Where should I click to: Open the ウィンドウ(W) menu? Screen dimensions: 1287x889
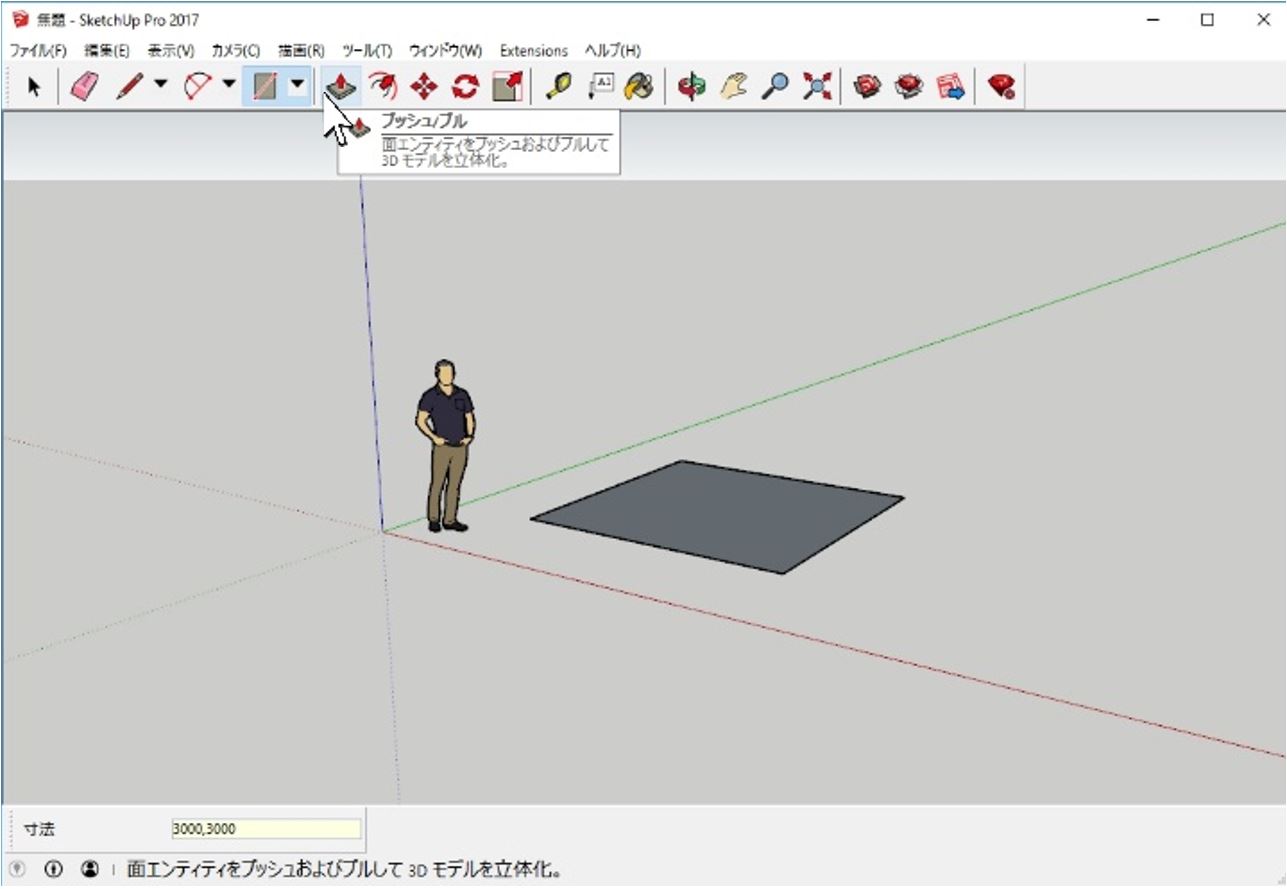pyautogui.click(x=445, y=50)
